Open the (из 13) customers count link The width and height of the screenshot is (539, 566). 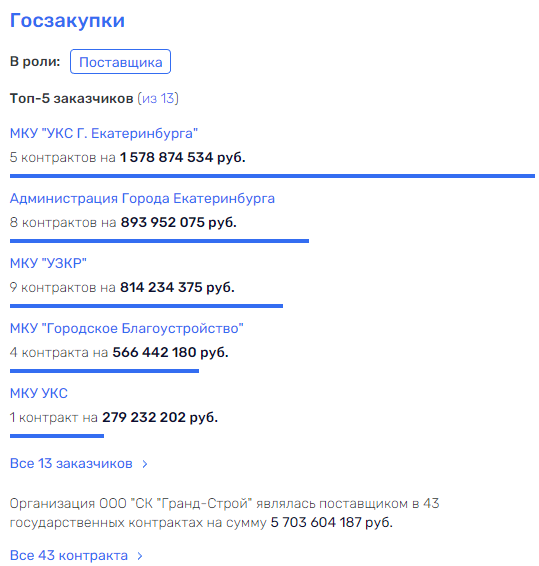[158, 98]
